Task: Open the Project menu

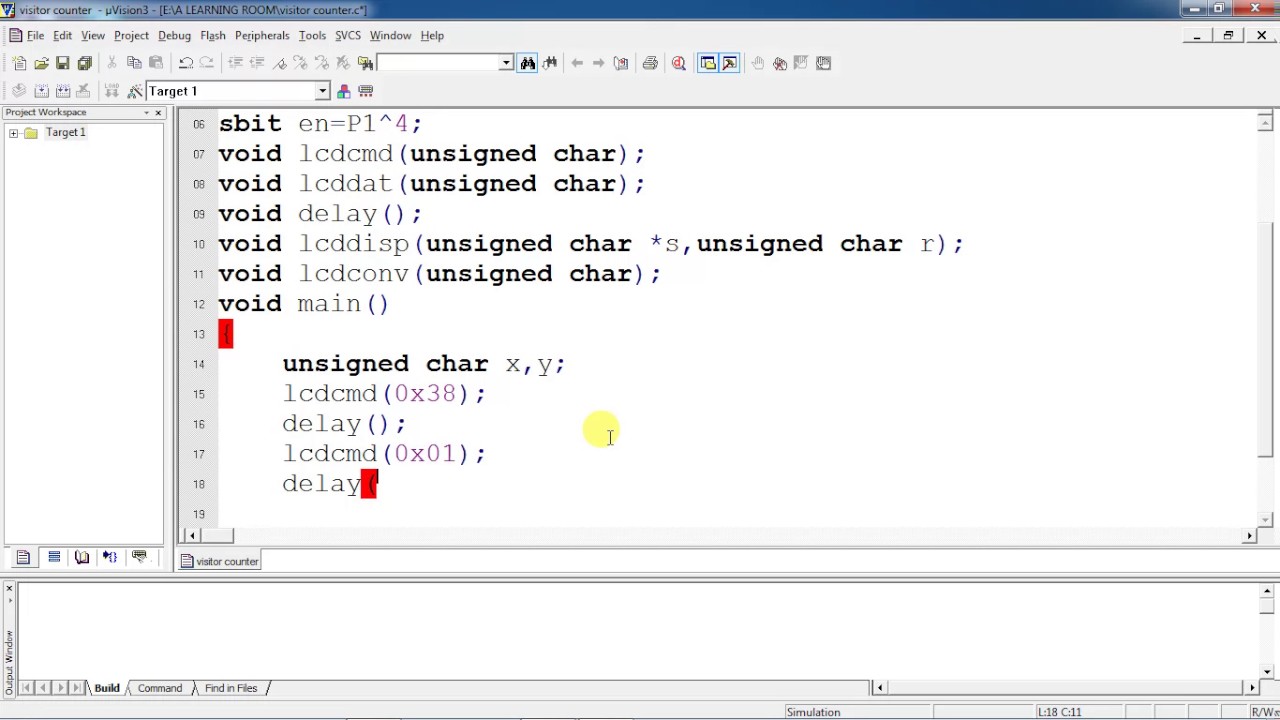Action: (x=131, y=35)
